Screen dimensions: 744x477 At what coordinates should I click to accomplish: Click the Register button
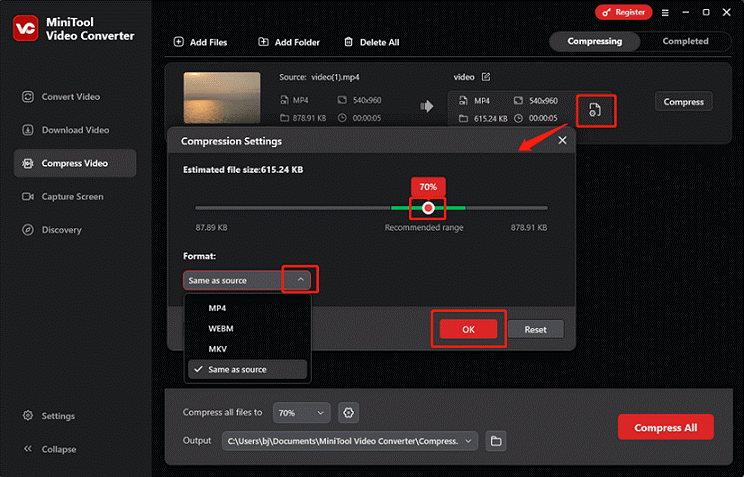coord(623,12)
